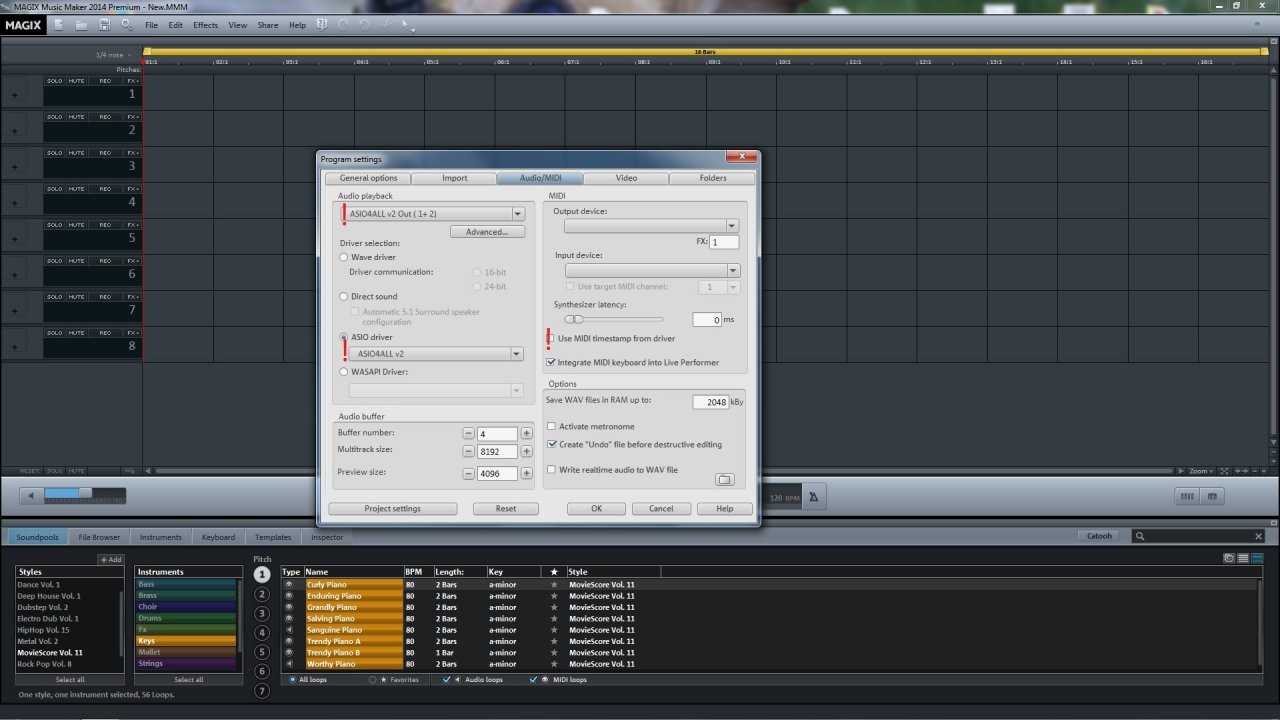Click the volume slider near transport
The image size is (1280, 720).
click(84, 495)
